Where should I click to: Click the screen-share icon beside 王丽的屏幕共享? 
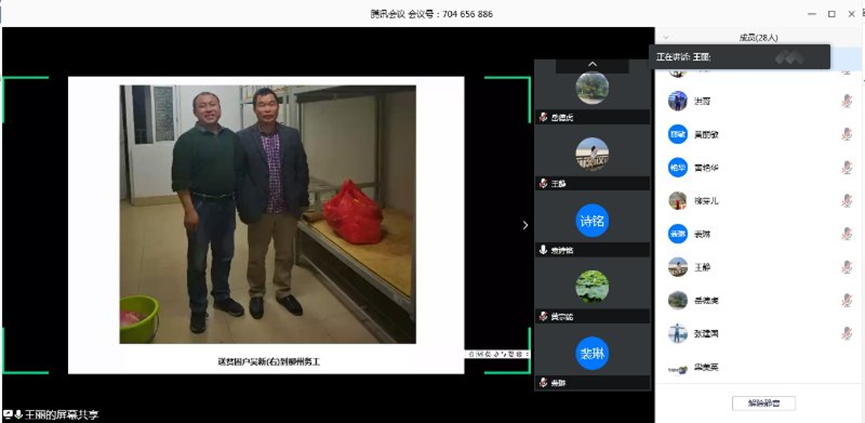tap(8, 414)
